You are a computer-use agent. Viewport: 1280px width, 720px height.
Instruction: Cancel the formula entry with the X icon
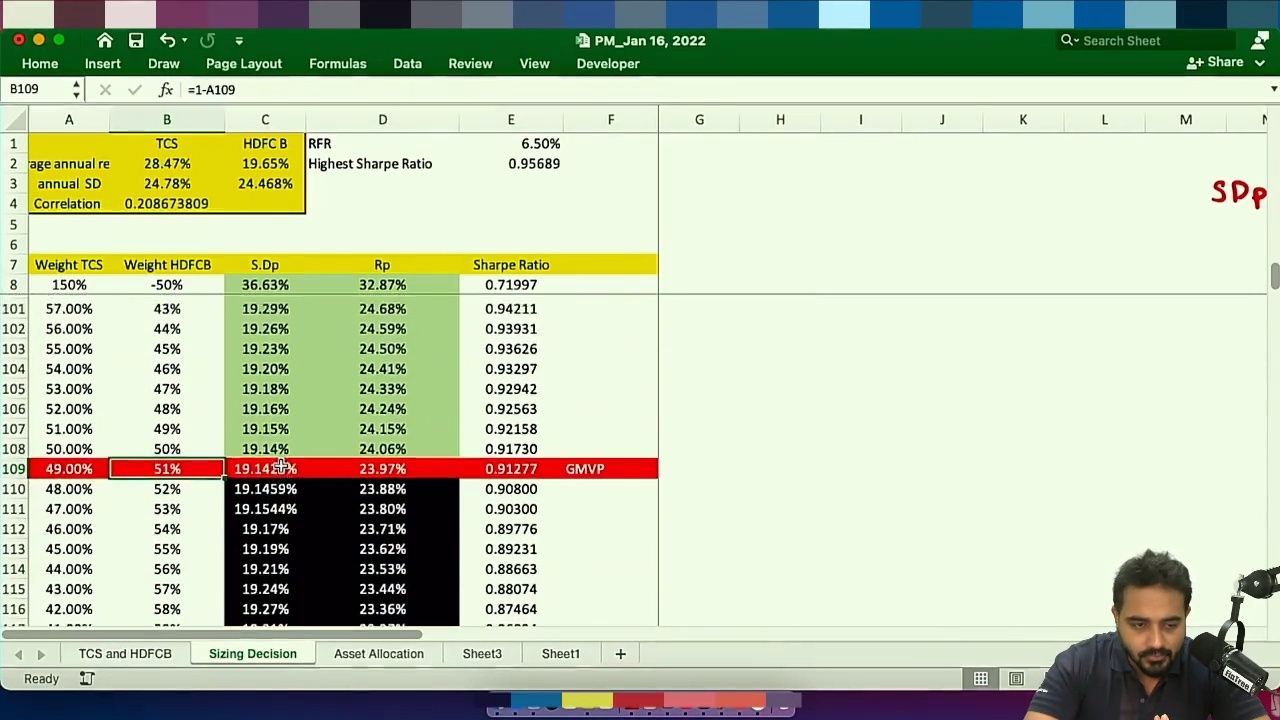click(x=105, y=90)
